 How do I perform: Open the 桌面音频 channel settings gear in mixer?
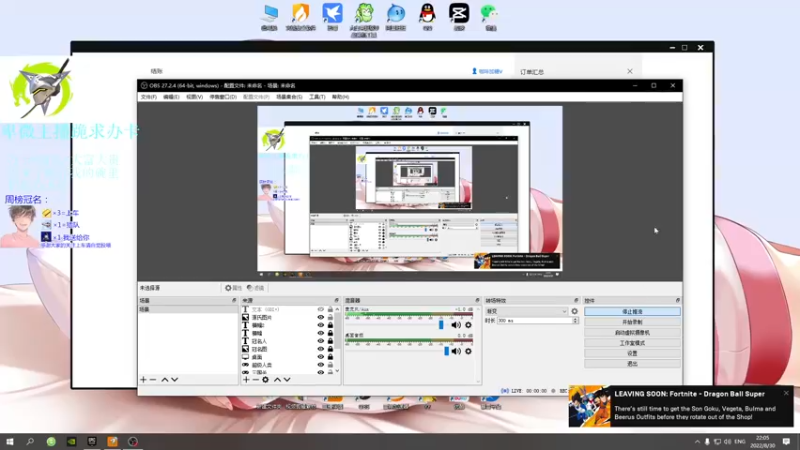coord(468,351)
